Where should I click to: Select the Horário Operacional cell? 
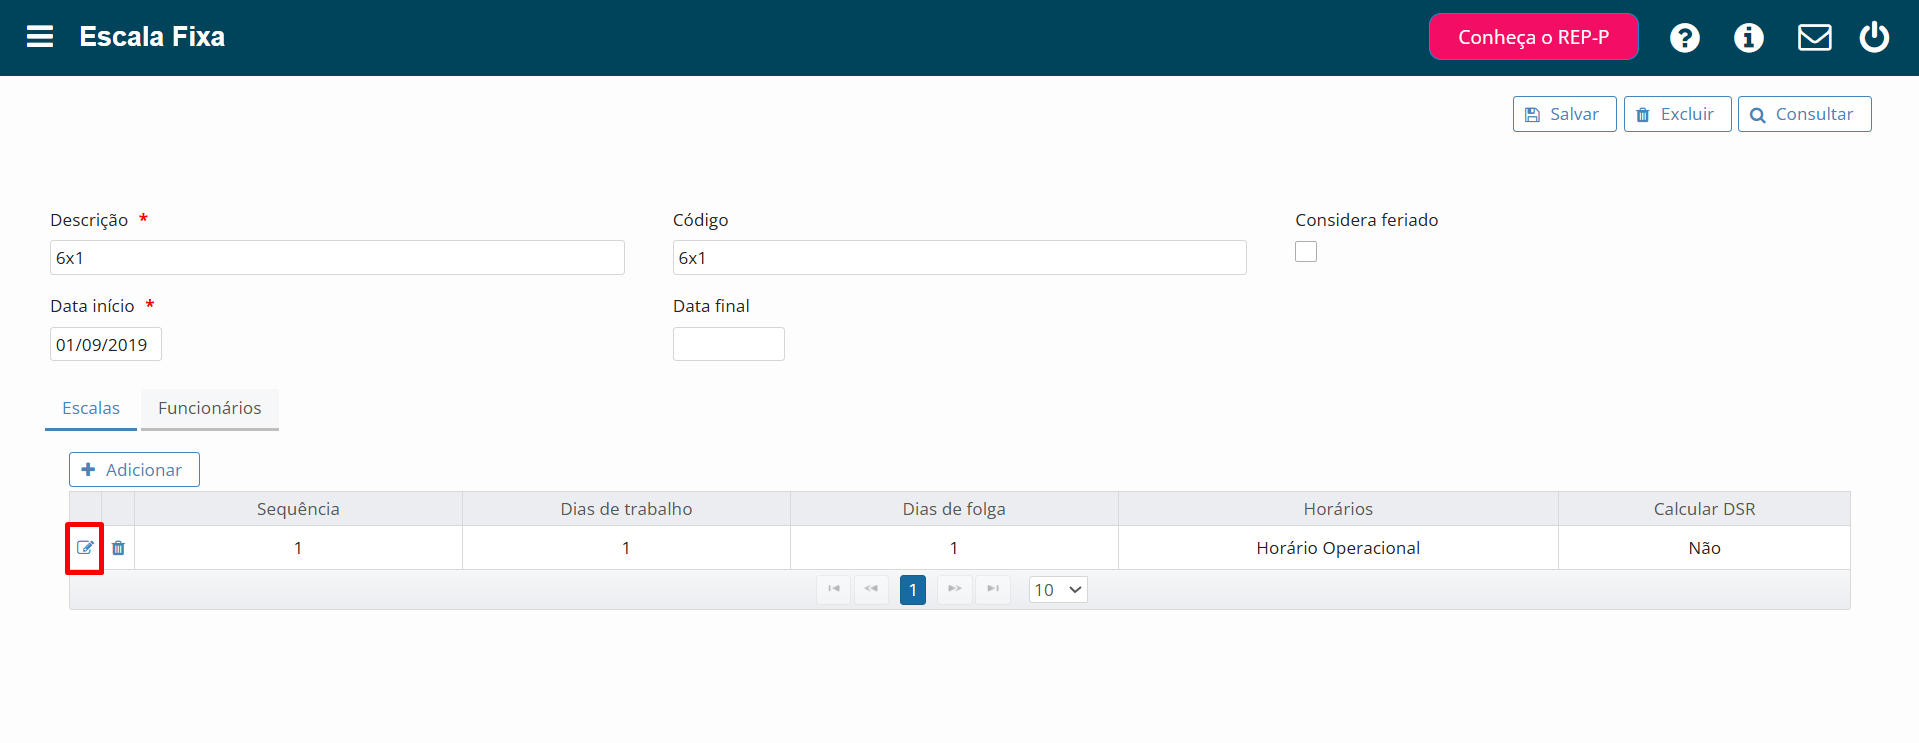tap(1338, 548)
